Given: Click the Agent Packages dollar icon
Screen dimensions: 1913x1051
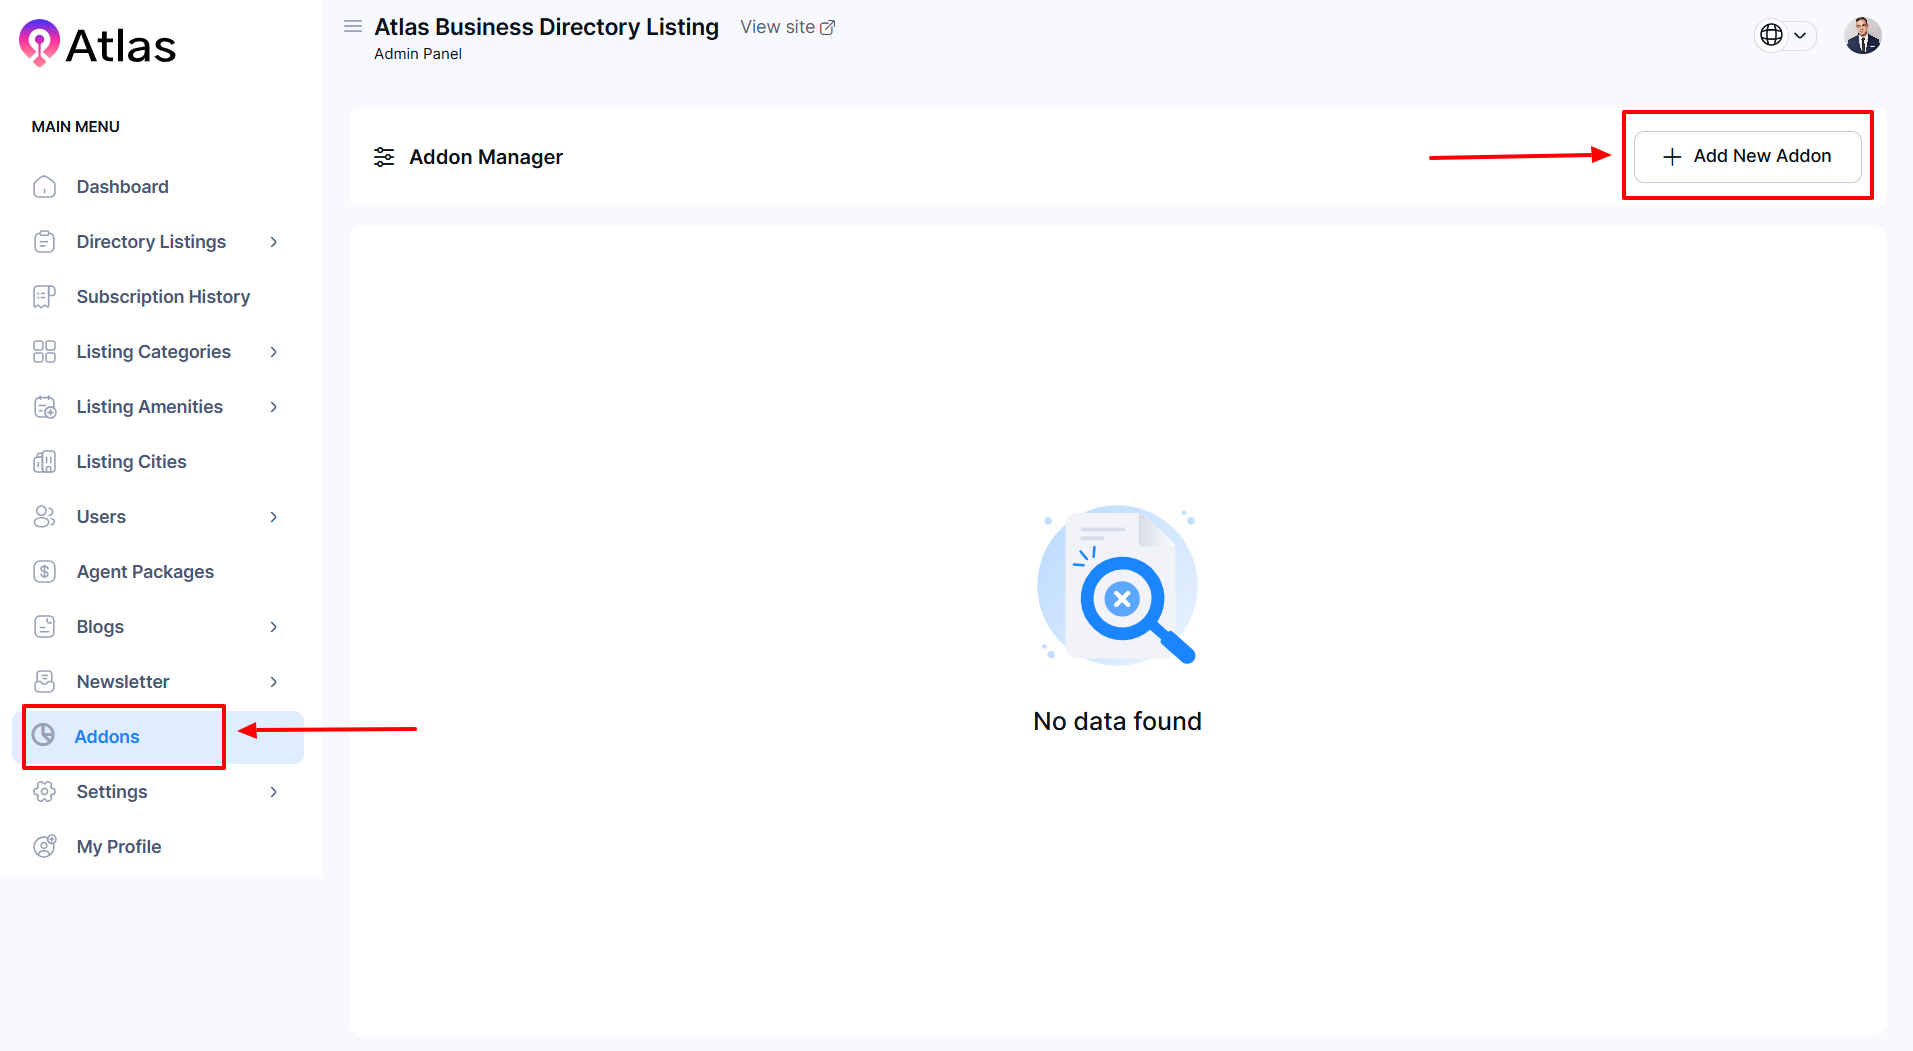Looking at the screenshot, I should [45, 572].
